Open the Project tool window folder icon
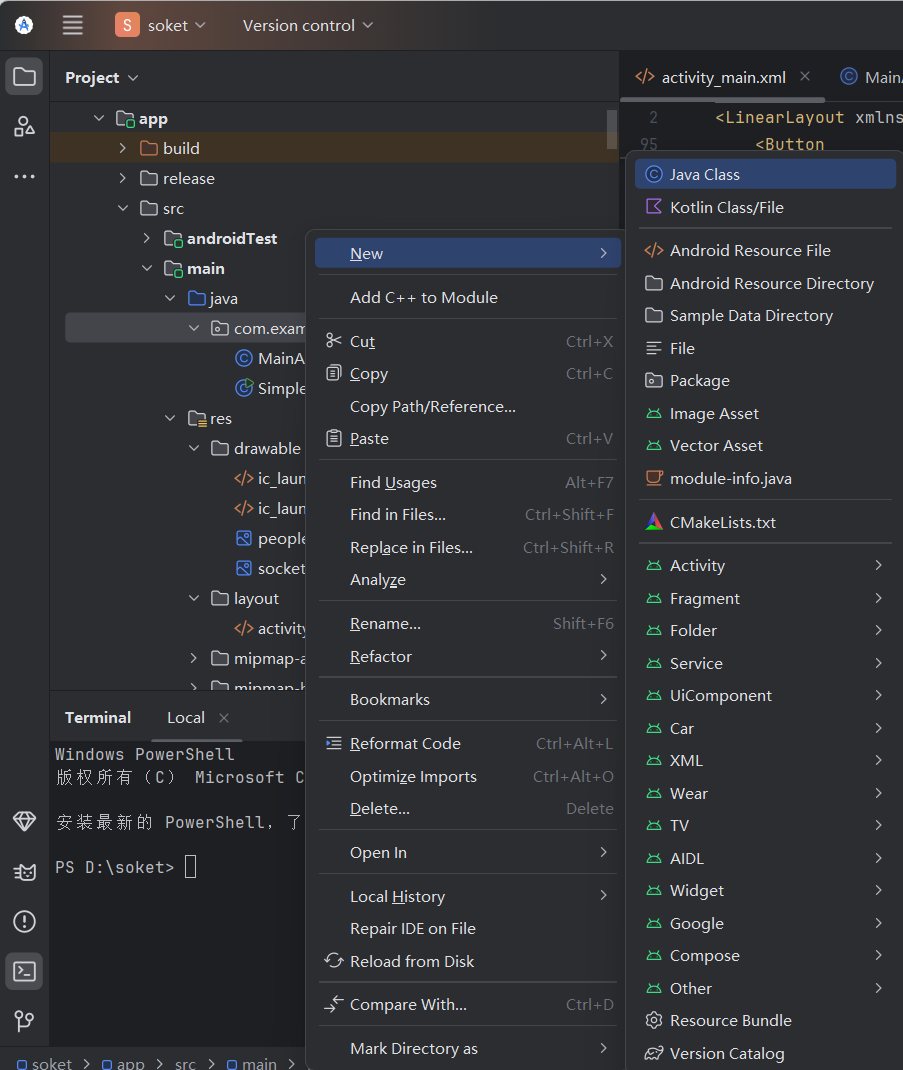The height and width of the screenshot is (1070, 903). [x=25, y=76]
